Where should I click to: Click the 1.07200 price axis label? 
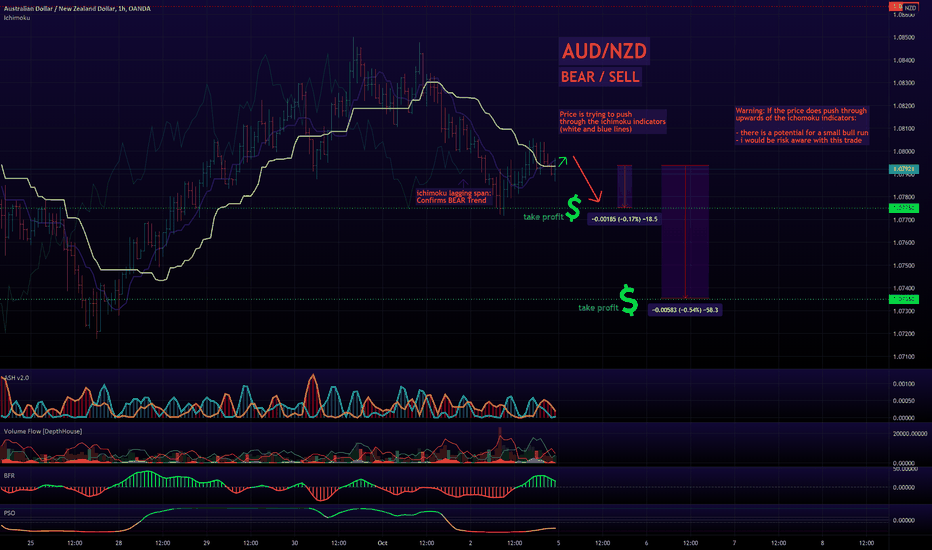point(903,334)
